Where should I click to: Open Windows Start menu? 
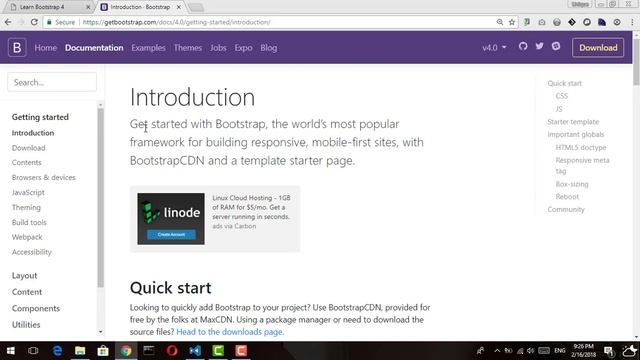click(x=11, y=351)
